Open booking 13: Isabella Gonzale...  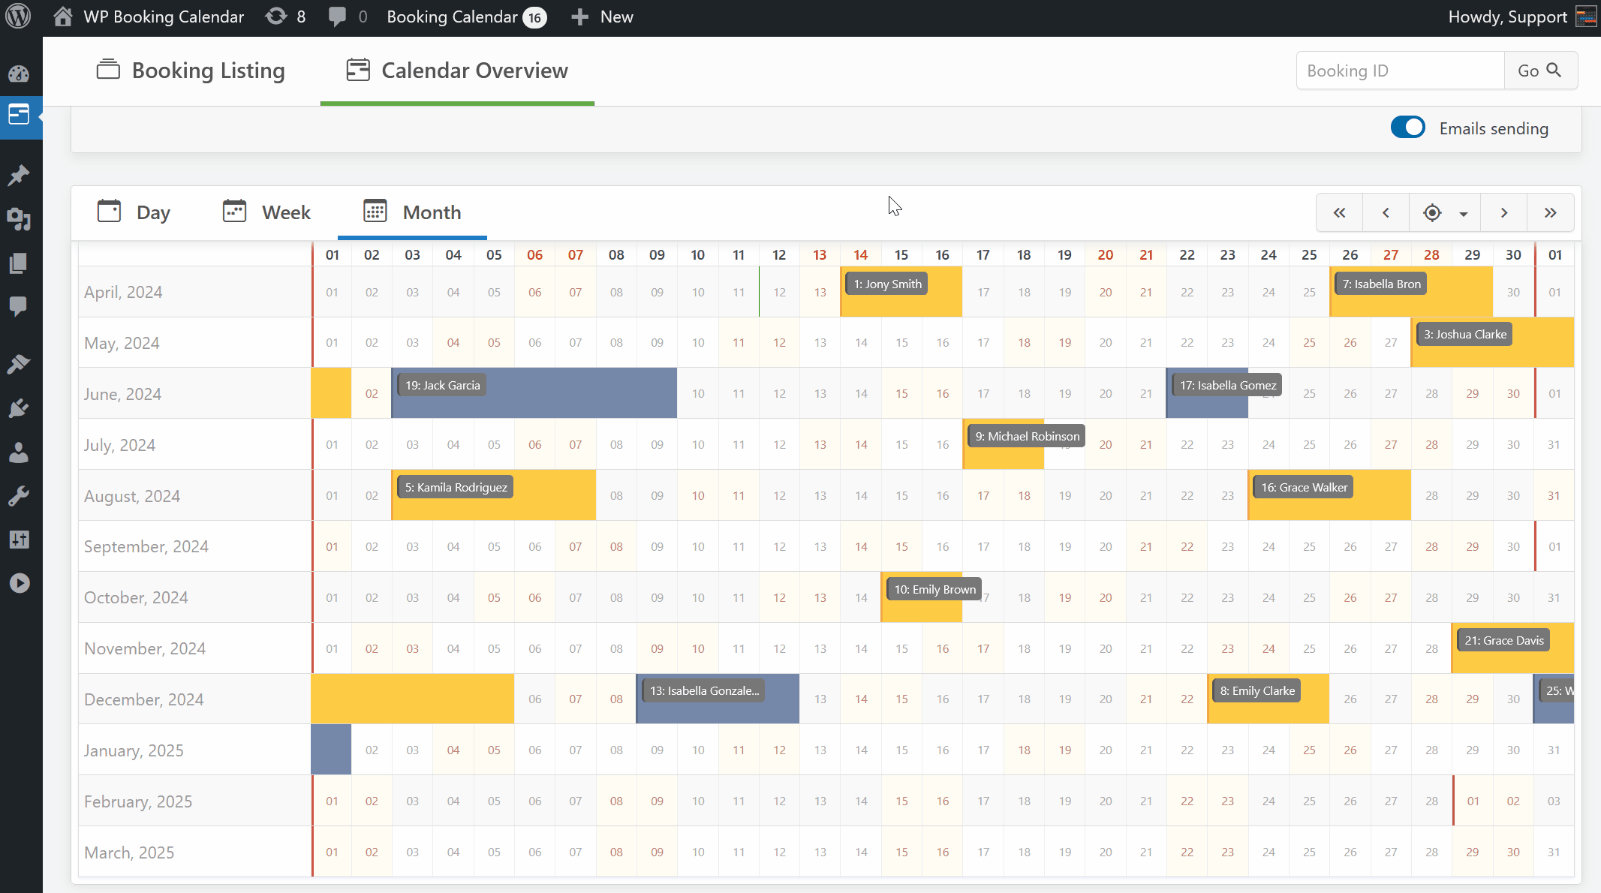click(x=704, y=690)
